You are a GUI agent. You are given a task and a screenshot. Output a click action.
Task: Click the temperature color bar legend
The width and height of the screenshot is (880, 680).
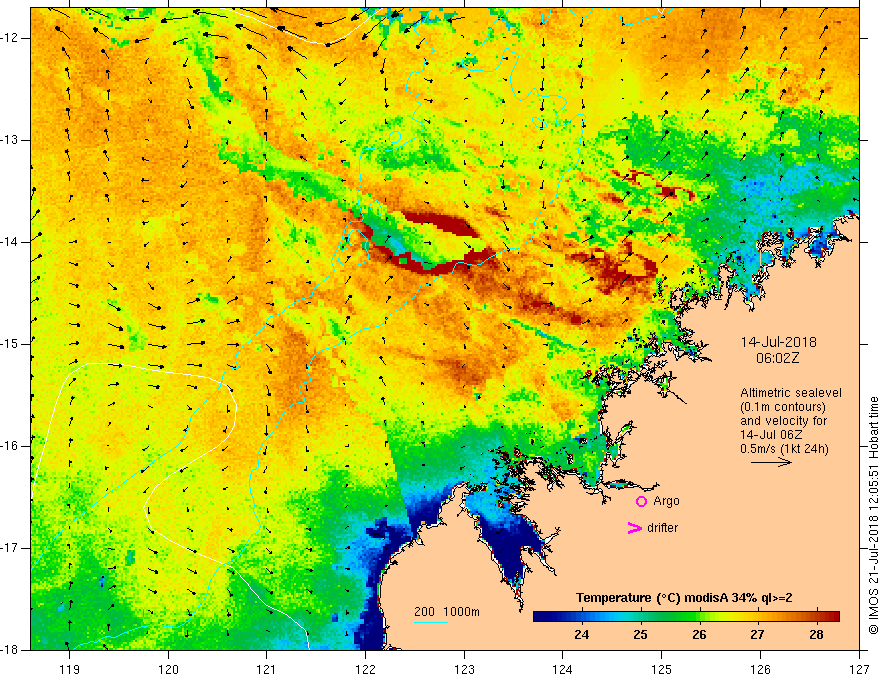686,617
